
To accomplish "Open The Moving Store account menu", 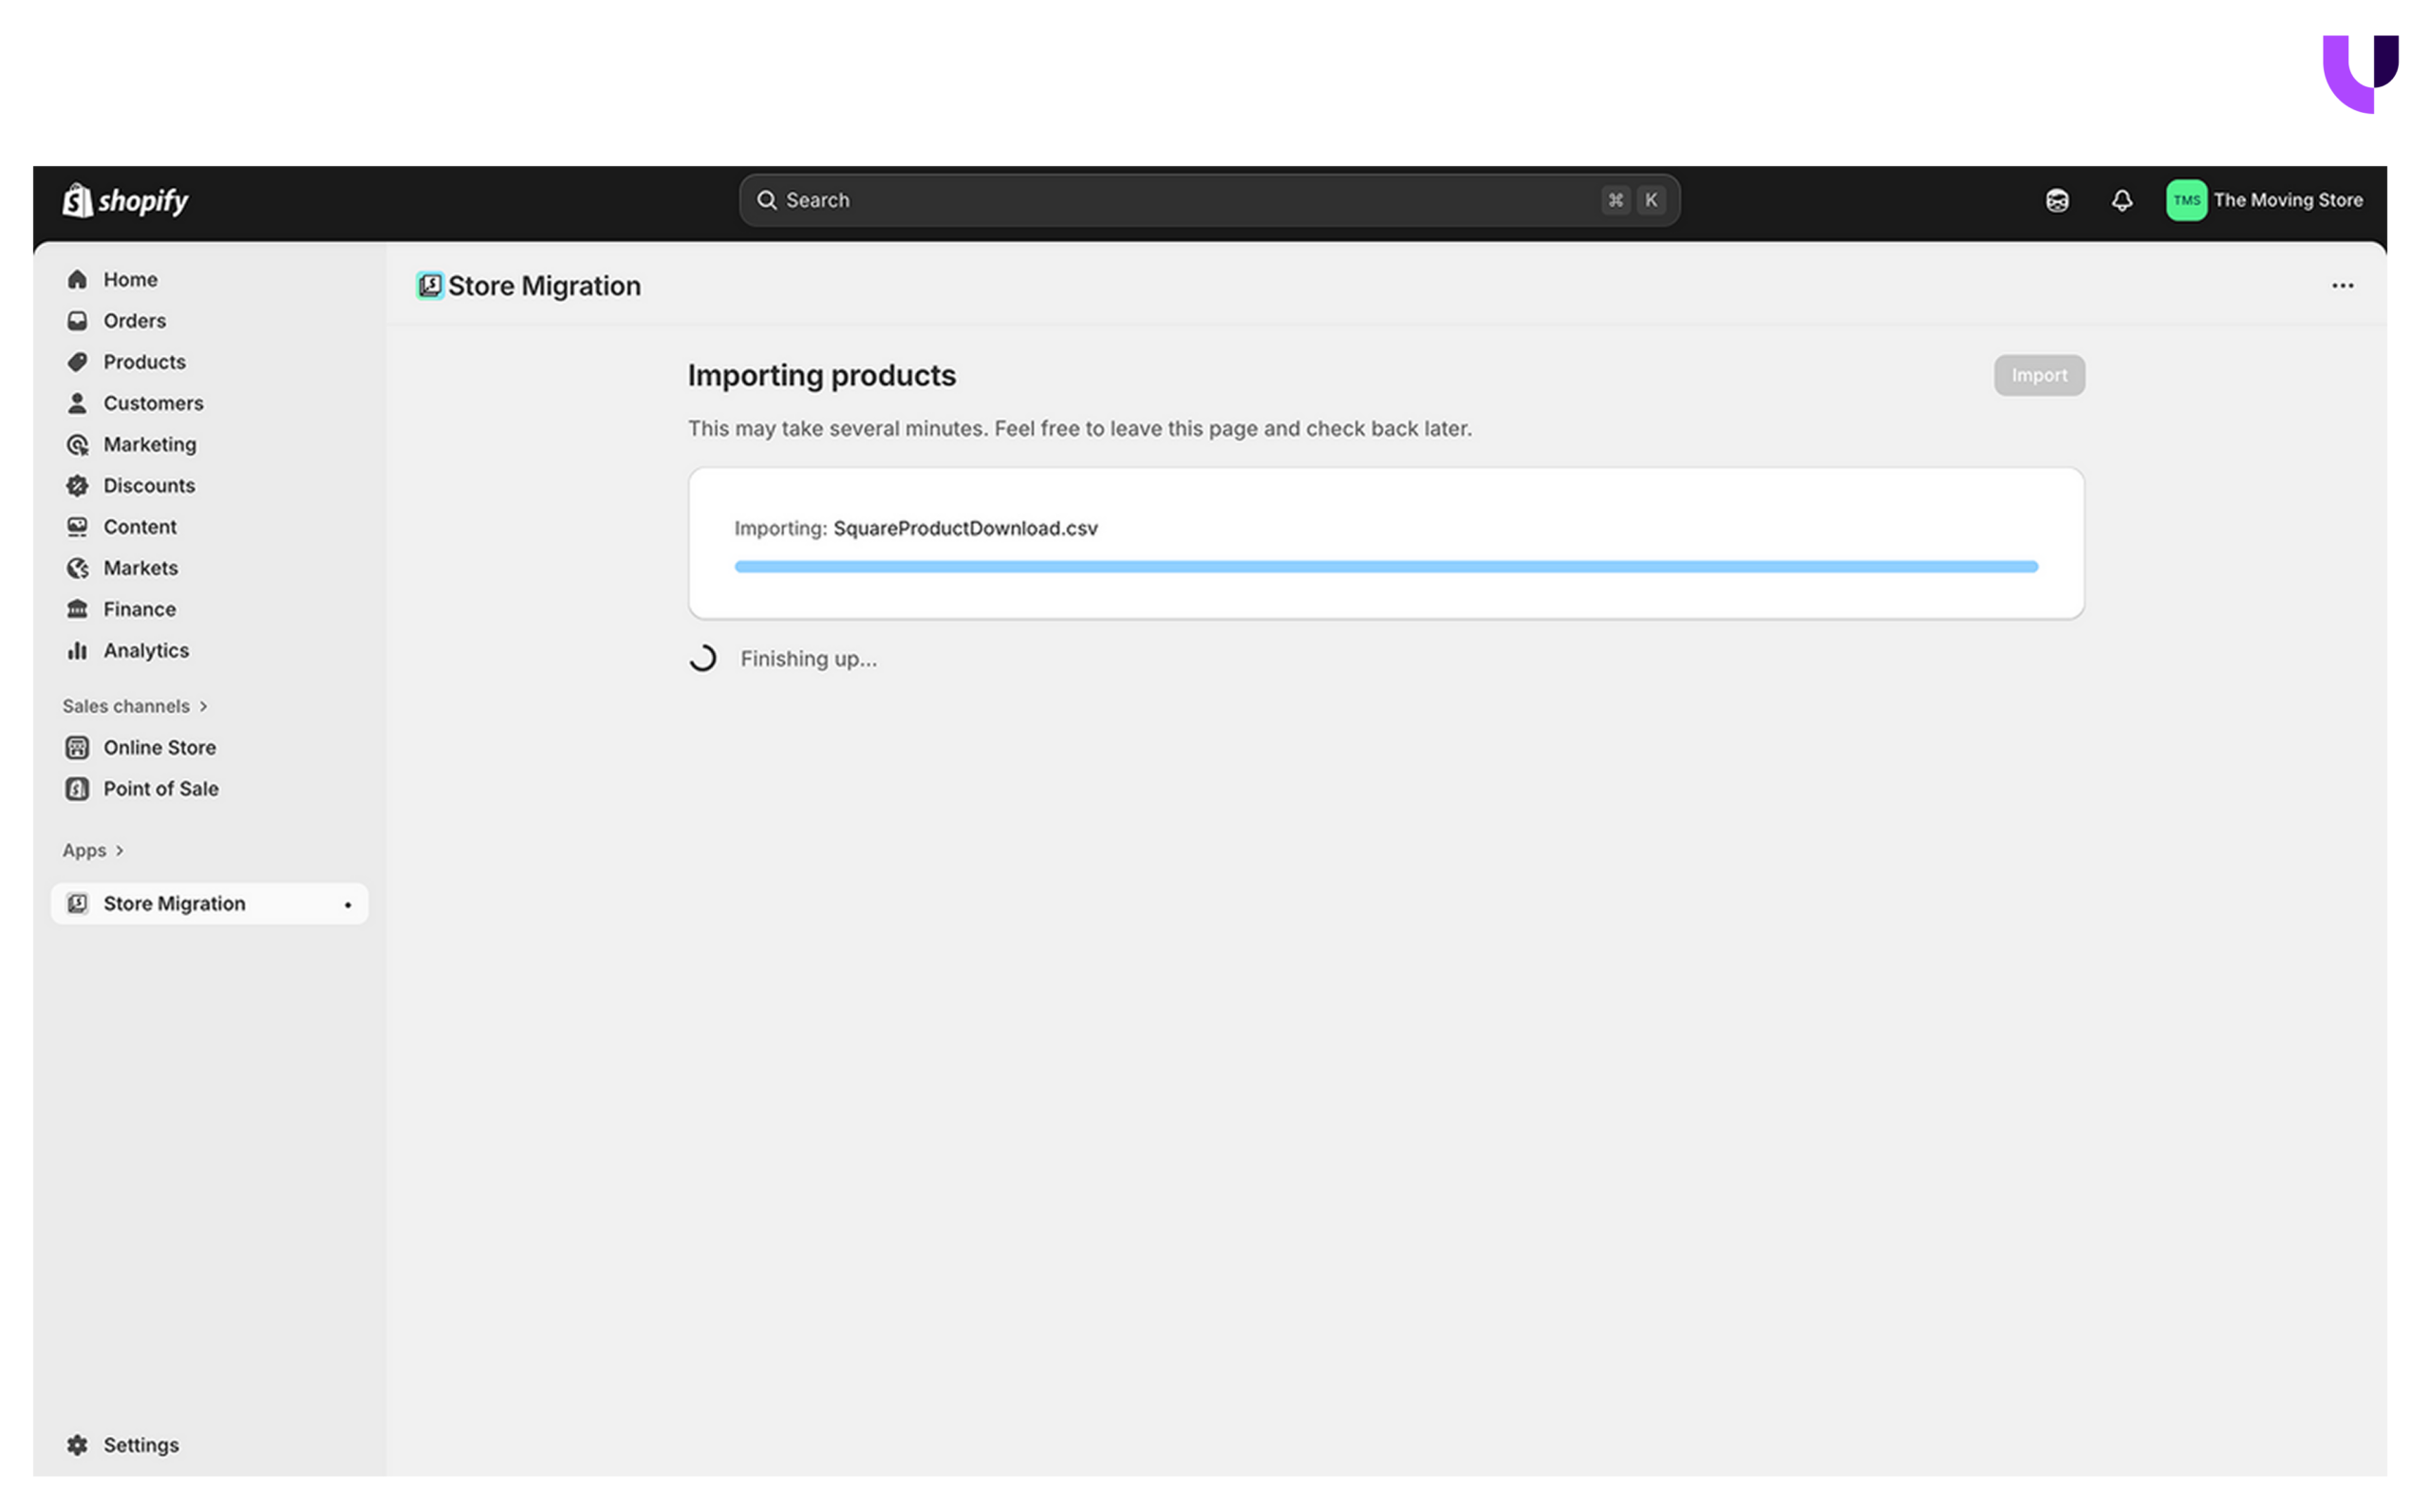I will pos(2287,200).
